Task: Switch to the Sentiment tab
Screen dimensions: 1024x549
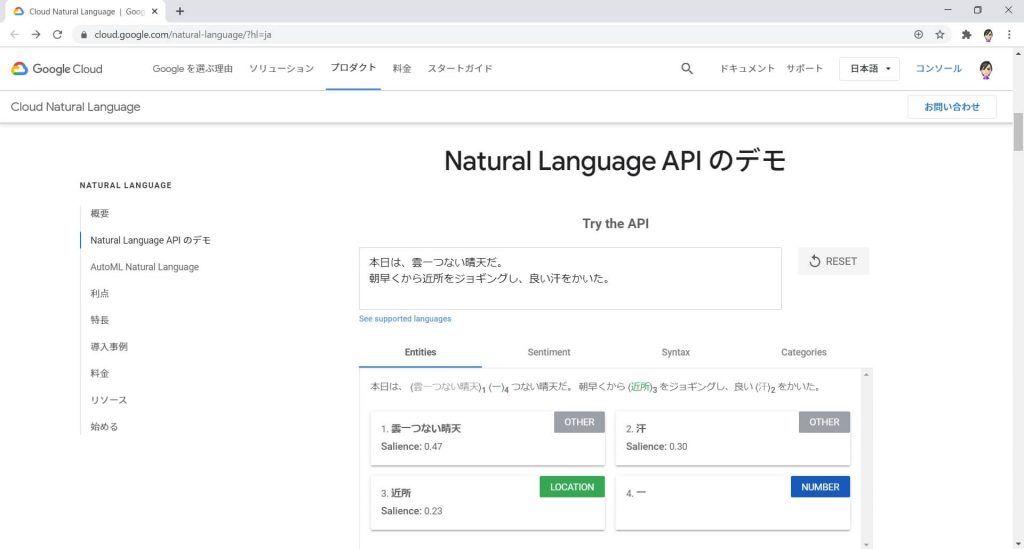Action: (x=549, y=353)
